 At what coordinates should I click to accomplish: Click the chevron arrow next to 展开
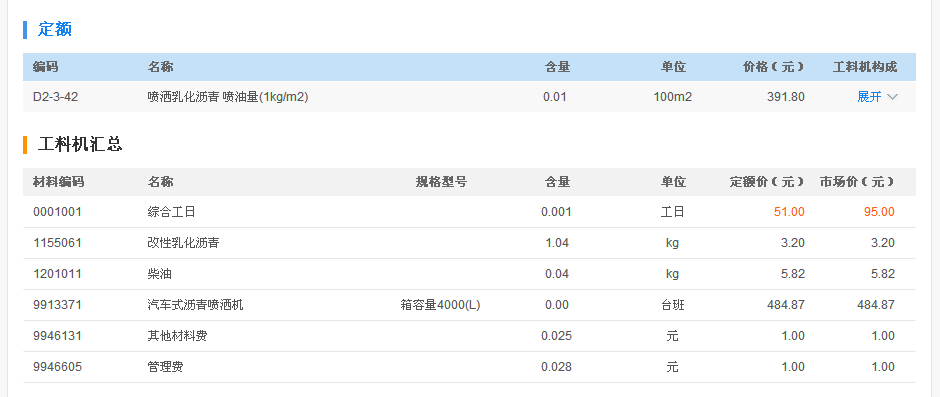point(892,97)
